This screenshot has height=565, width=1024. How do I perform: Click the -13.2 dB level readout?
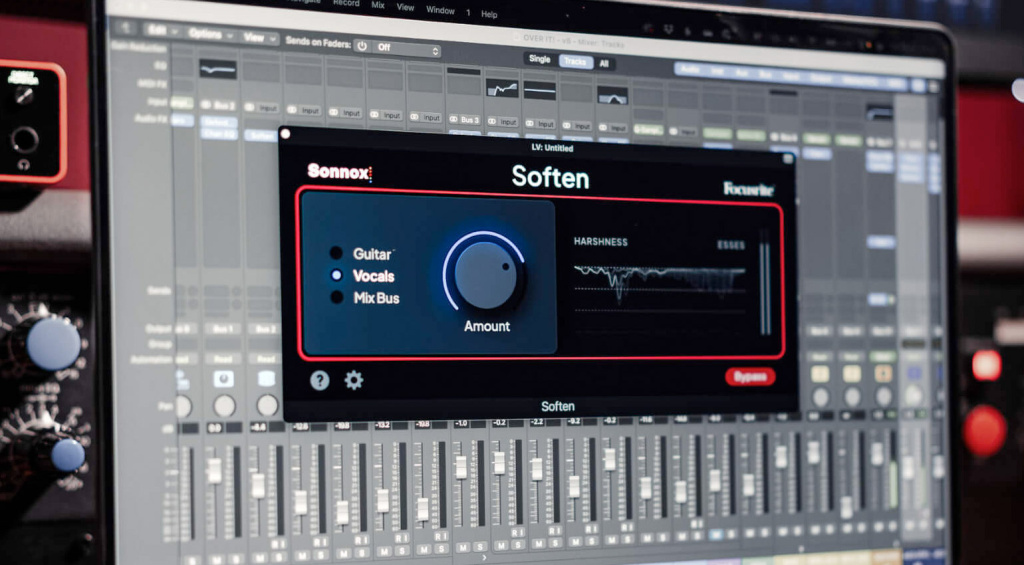tap(382, 425)
